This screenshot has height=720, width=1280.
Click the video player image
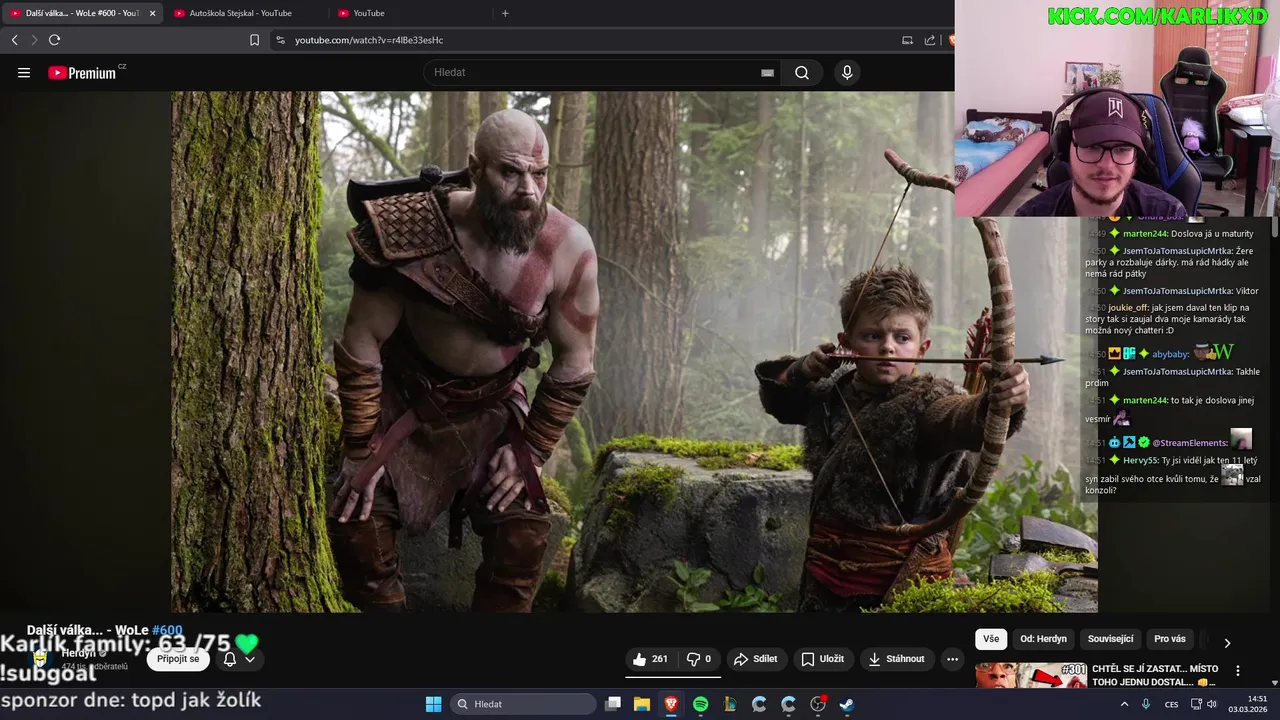[x=634, y=352]
